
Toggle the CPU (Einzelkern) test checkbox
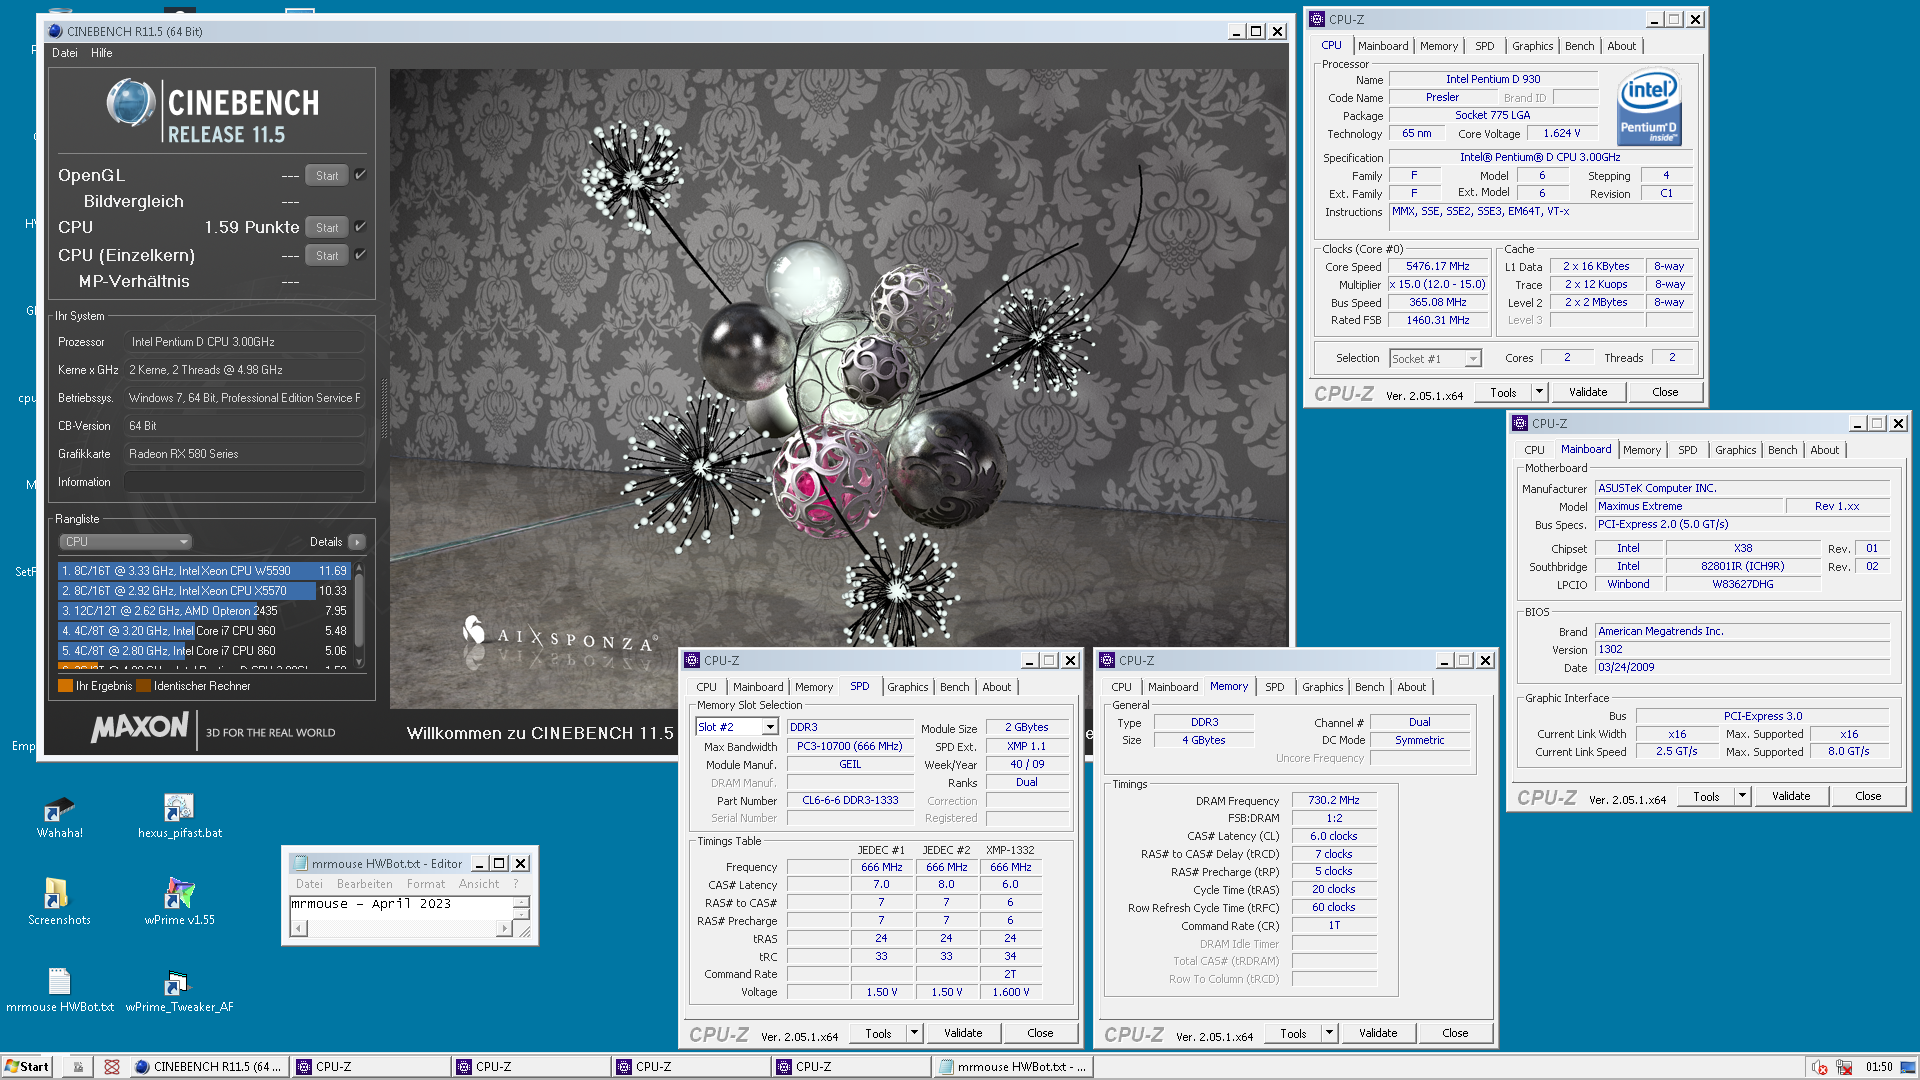(360, 255)
